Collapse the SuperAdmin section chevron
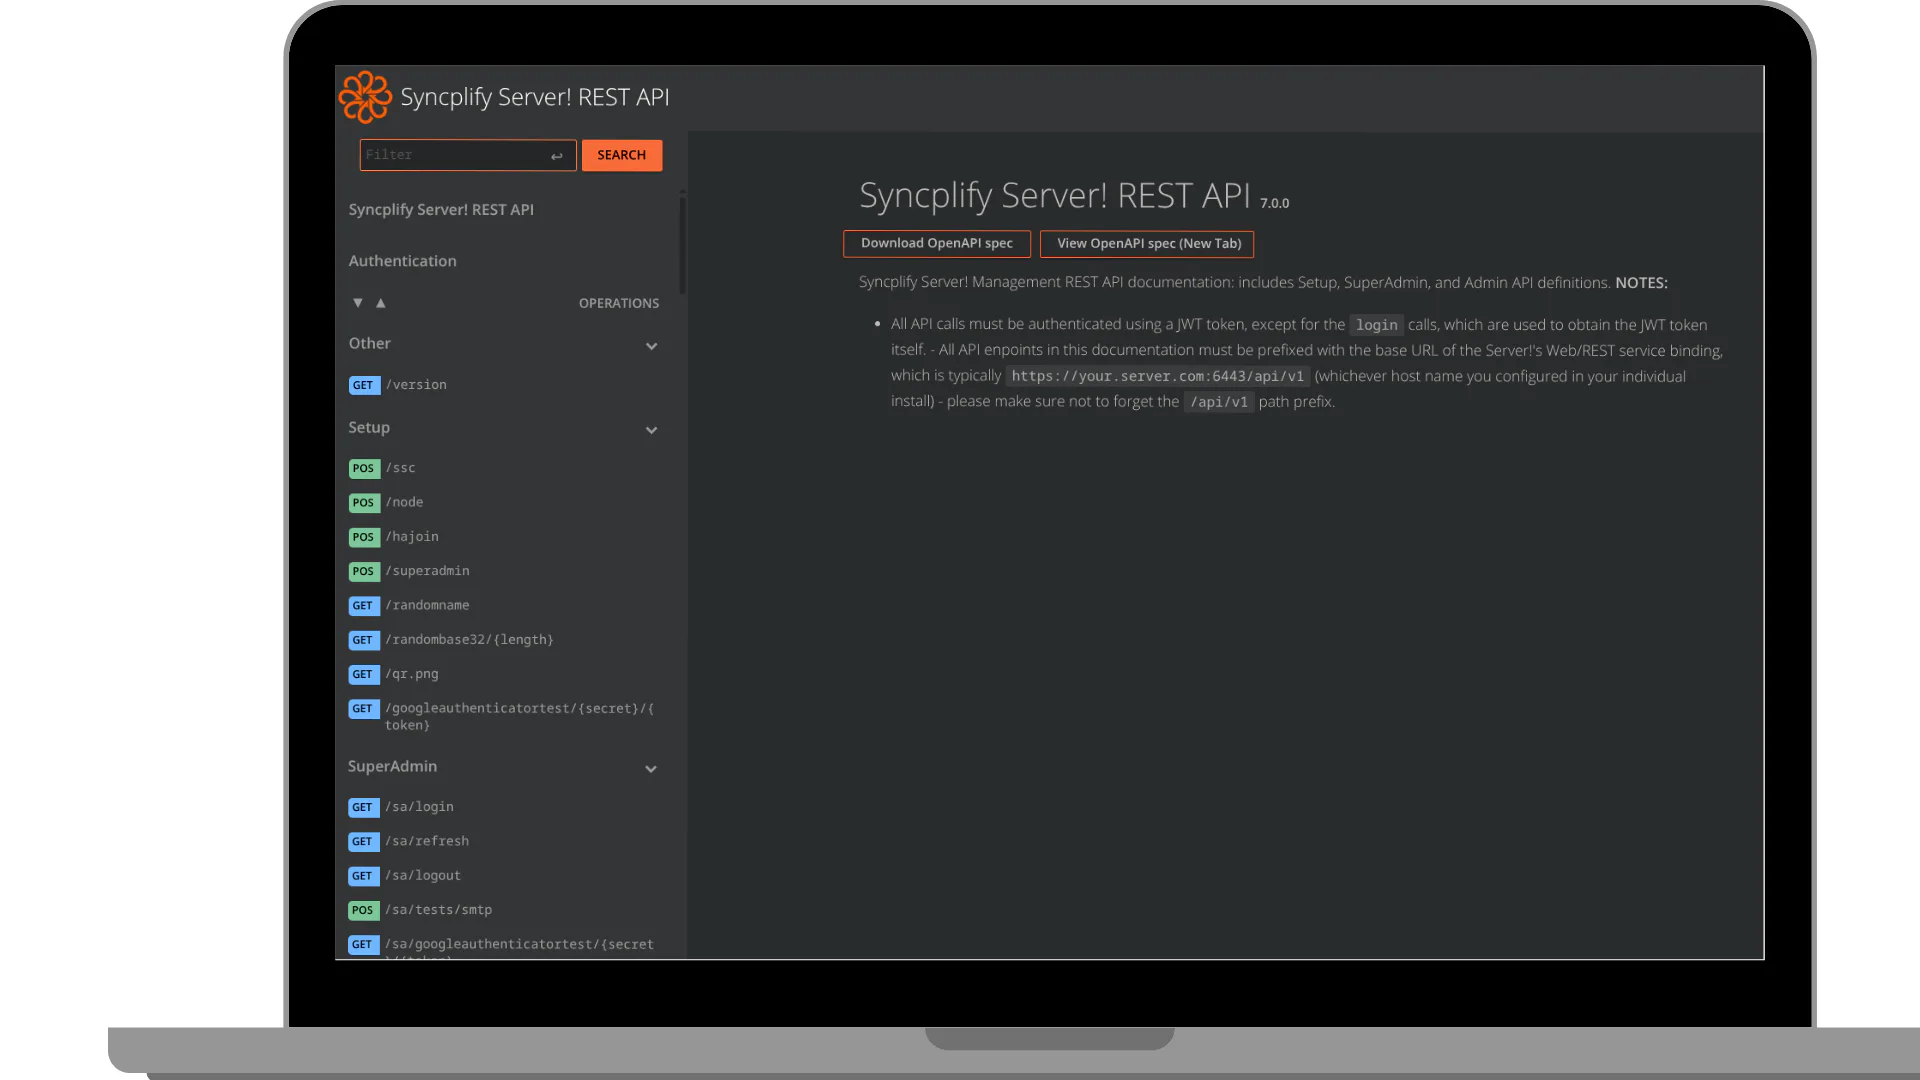Image resolution: width=1920 pixels, height=1080 pixels. [x=651, y=769]
